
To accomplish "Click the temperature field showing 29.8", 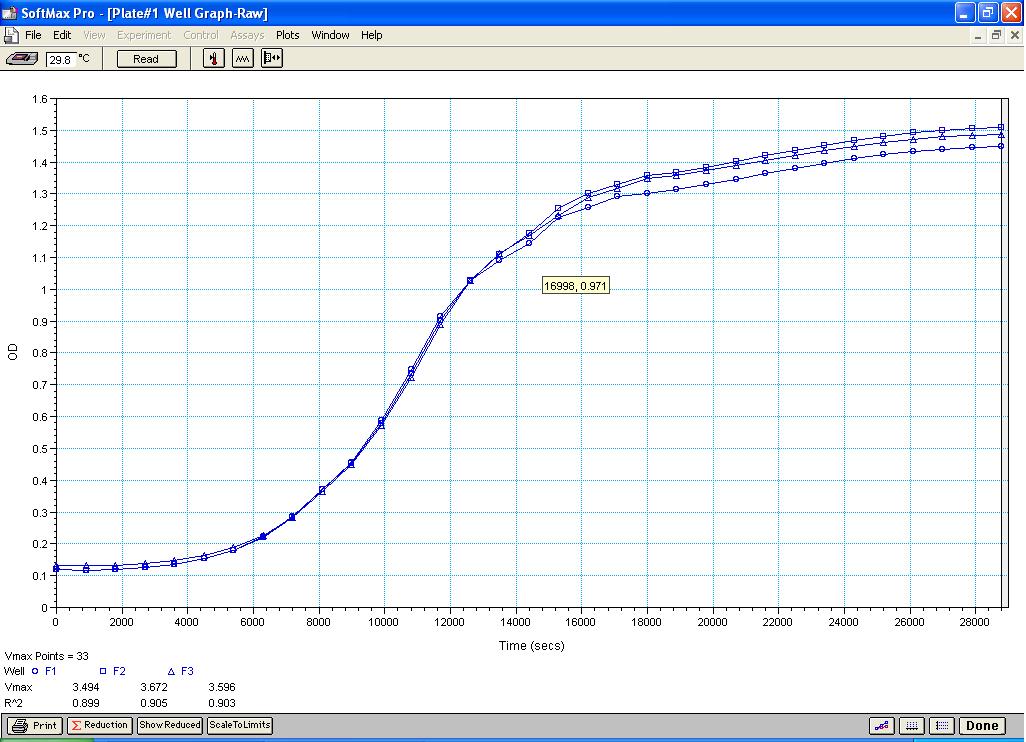I will 60,59.
